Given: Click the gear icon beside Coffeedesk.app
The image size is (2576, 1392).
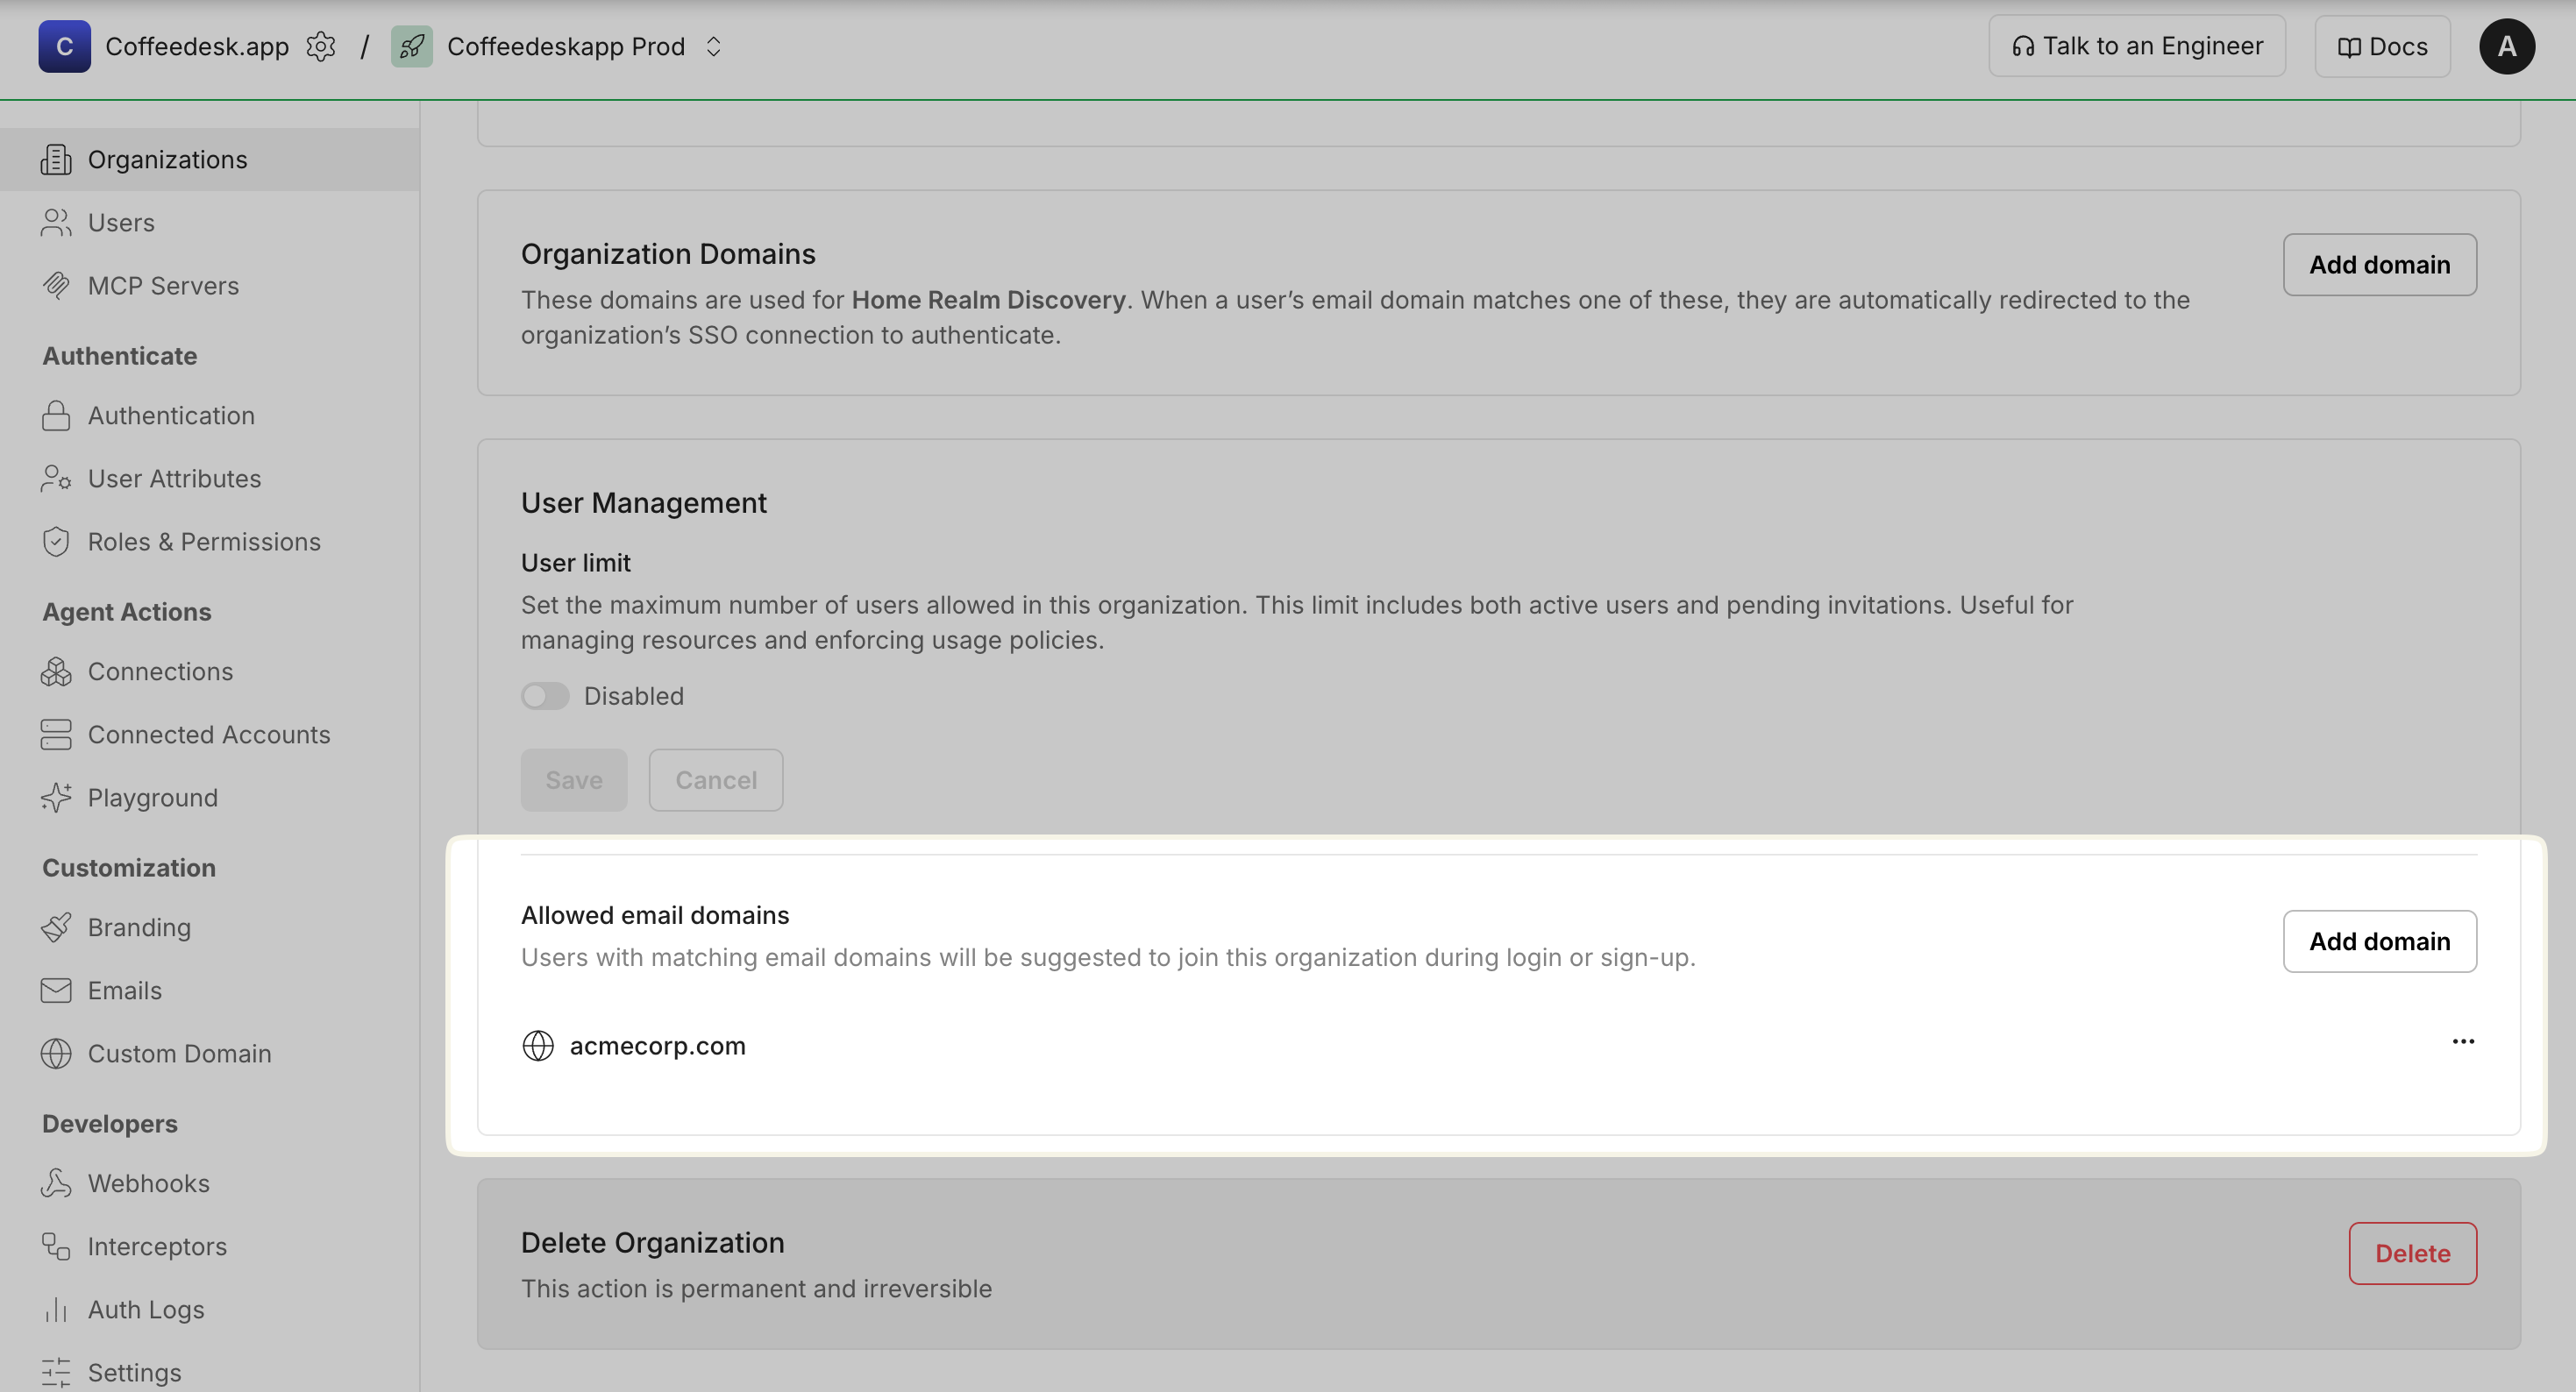Looking at the screenshot, I should click(321, 46).
